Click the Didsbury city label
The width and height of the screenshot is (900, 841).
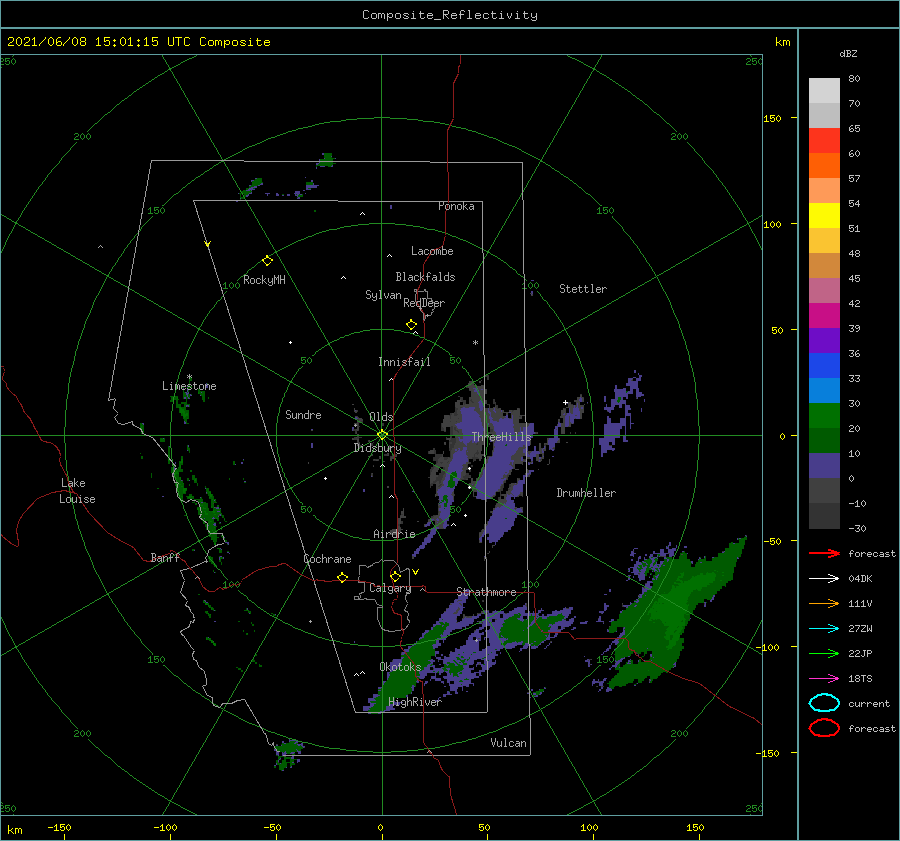point(378,448)
